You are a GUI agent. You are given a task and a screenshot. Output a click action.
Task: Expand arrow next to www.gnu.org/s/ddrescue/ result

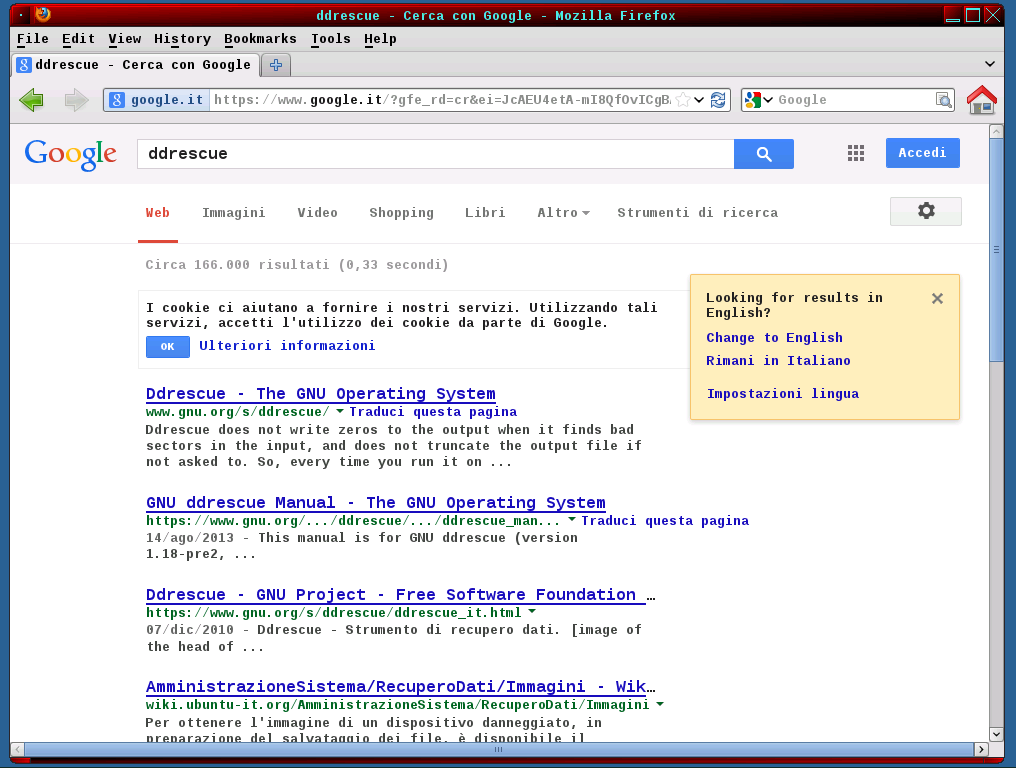(x=340, y=411)
